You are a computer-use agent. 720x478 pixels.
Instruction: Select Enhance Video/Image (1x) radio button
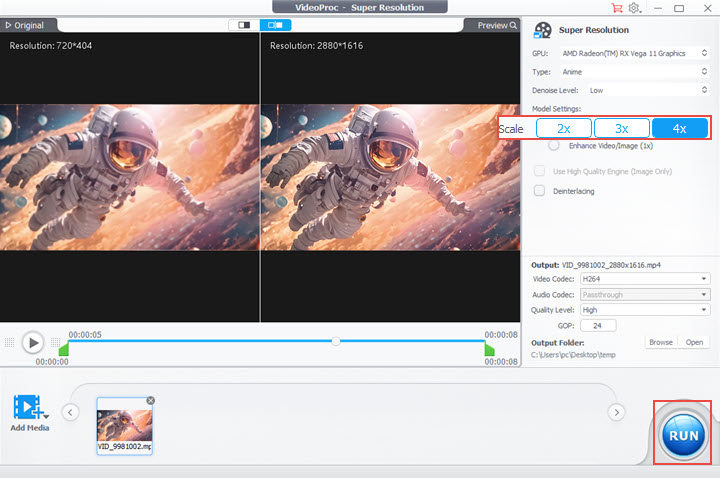(x=554, y=146)
